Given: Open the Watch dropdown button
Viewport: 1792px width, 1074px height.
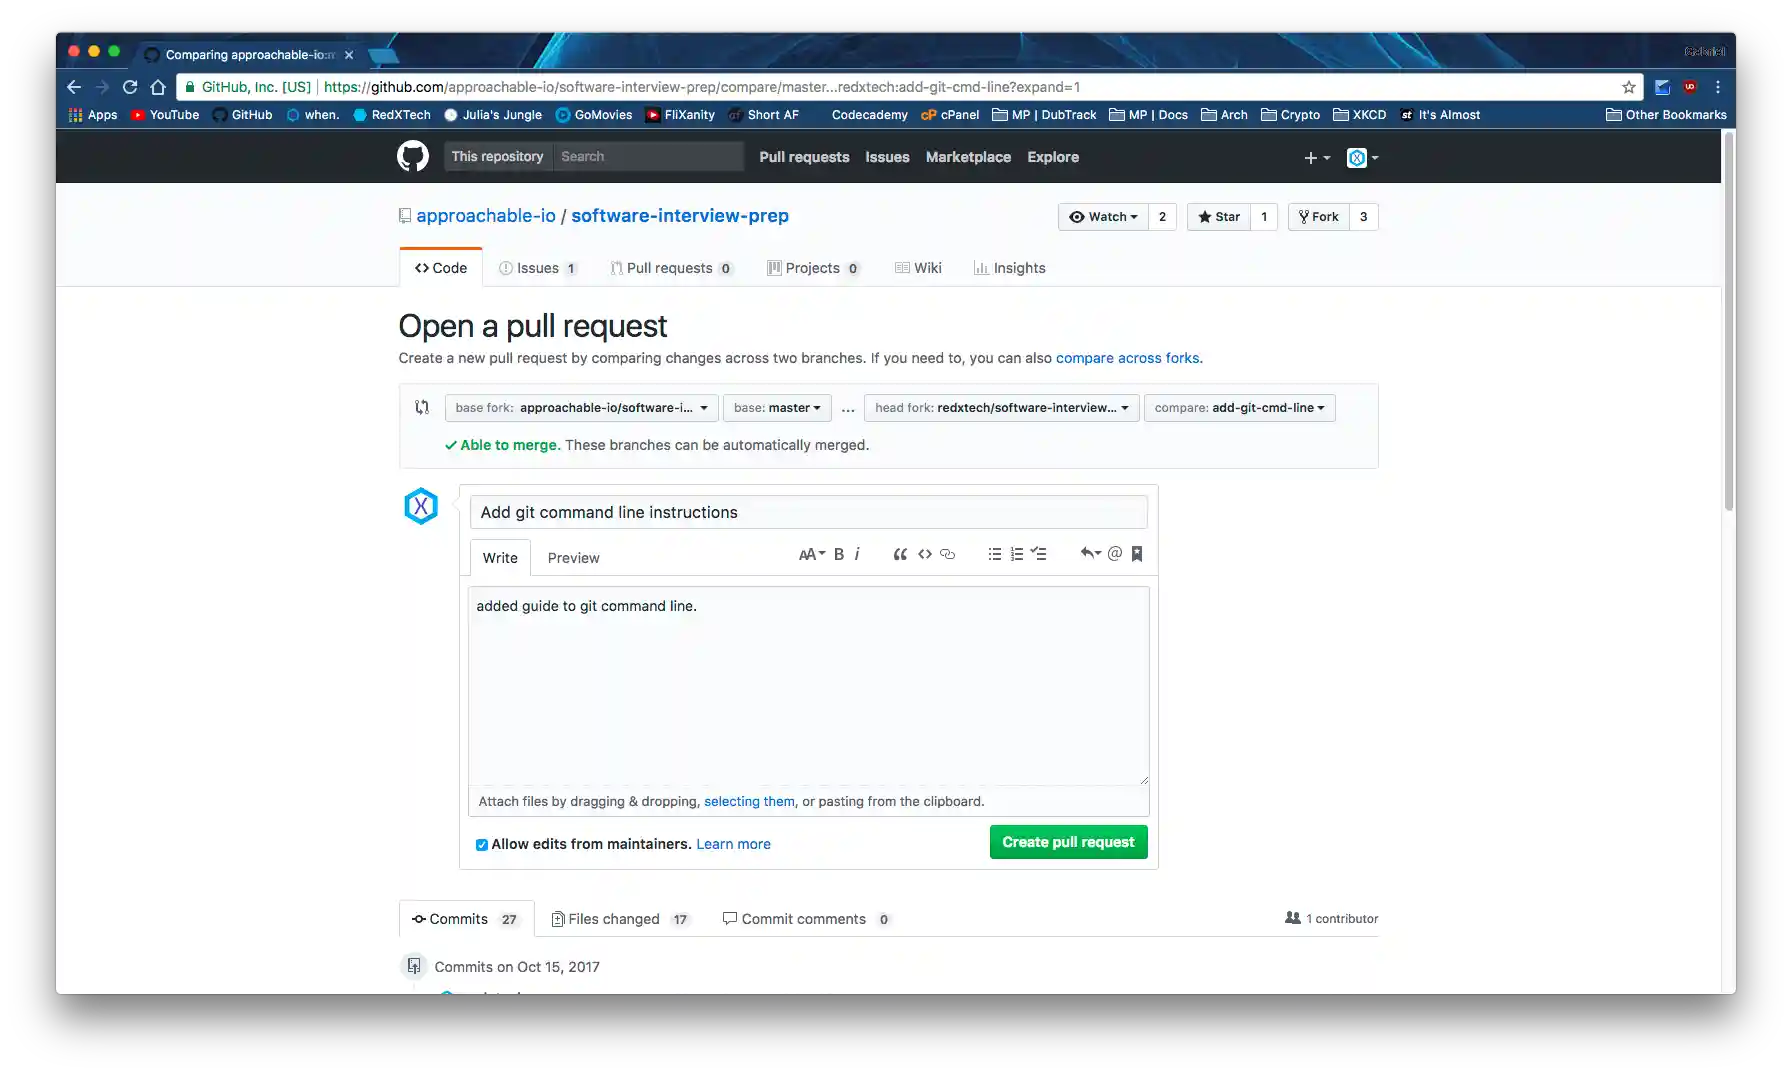Looking at the screenshot, I should (1103, 217).
